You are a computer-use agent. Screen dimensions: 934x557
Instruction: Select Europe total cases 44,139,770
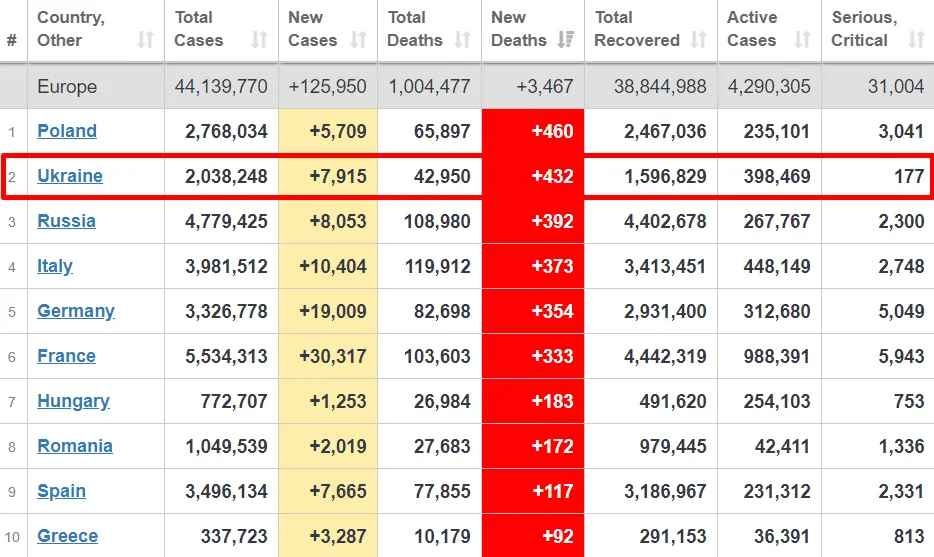click(221, 86)
